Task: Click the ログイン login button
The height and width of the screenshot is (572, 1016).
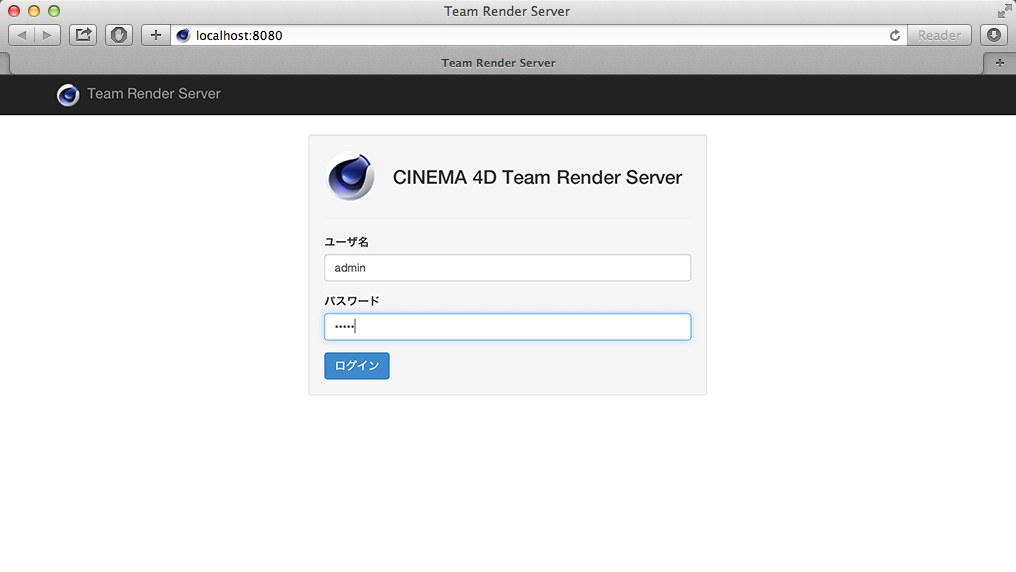Action: (357, 366)
